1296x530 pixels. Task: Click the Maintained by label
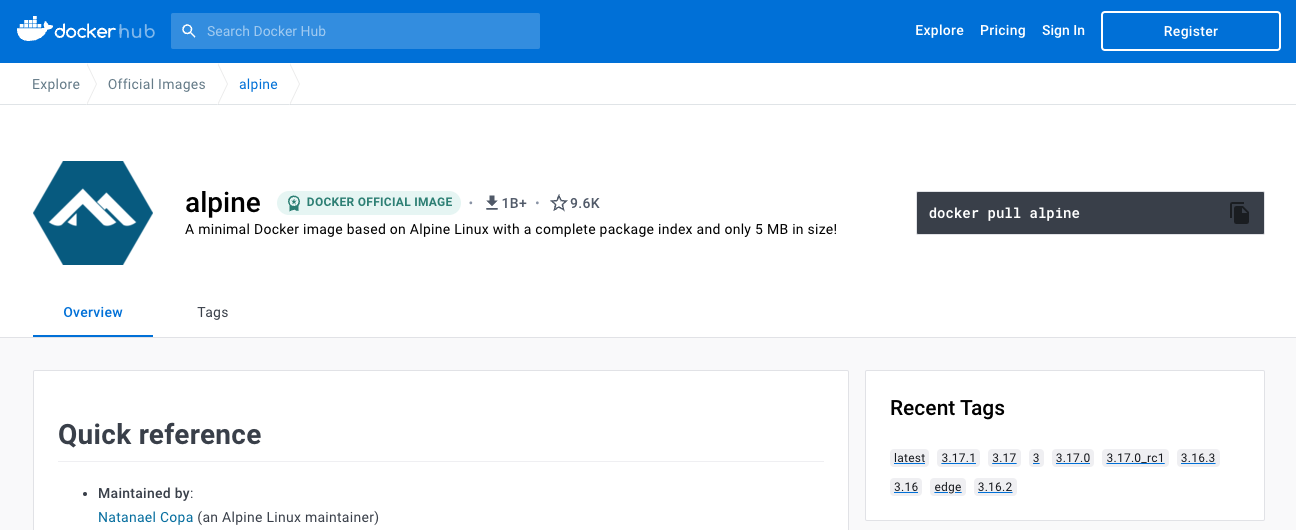pos(145,493)
